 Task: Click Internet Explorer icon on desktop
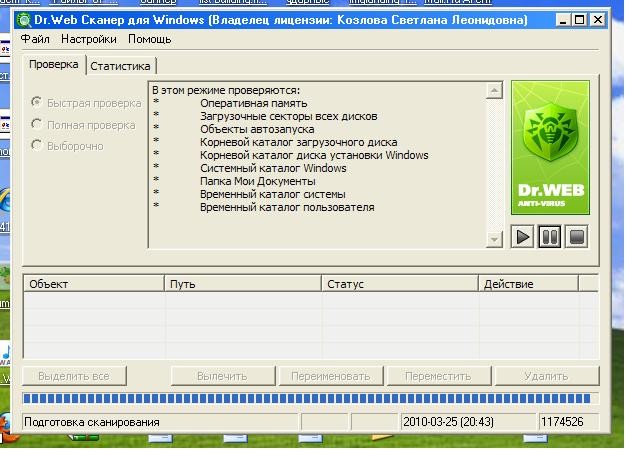point(6,202)
